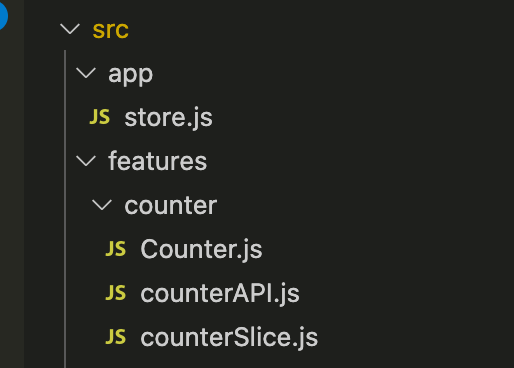This screenshot has width=514, height=368.
Task: Click the JS icon beside counterSlice.js
Action: (x=115, y=337)
